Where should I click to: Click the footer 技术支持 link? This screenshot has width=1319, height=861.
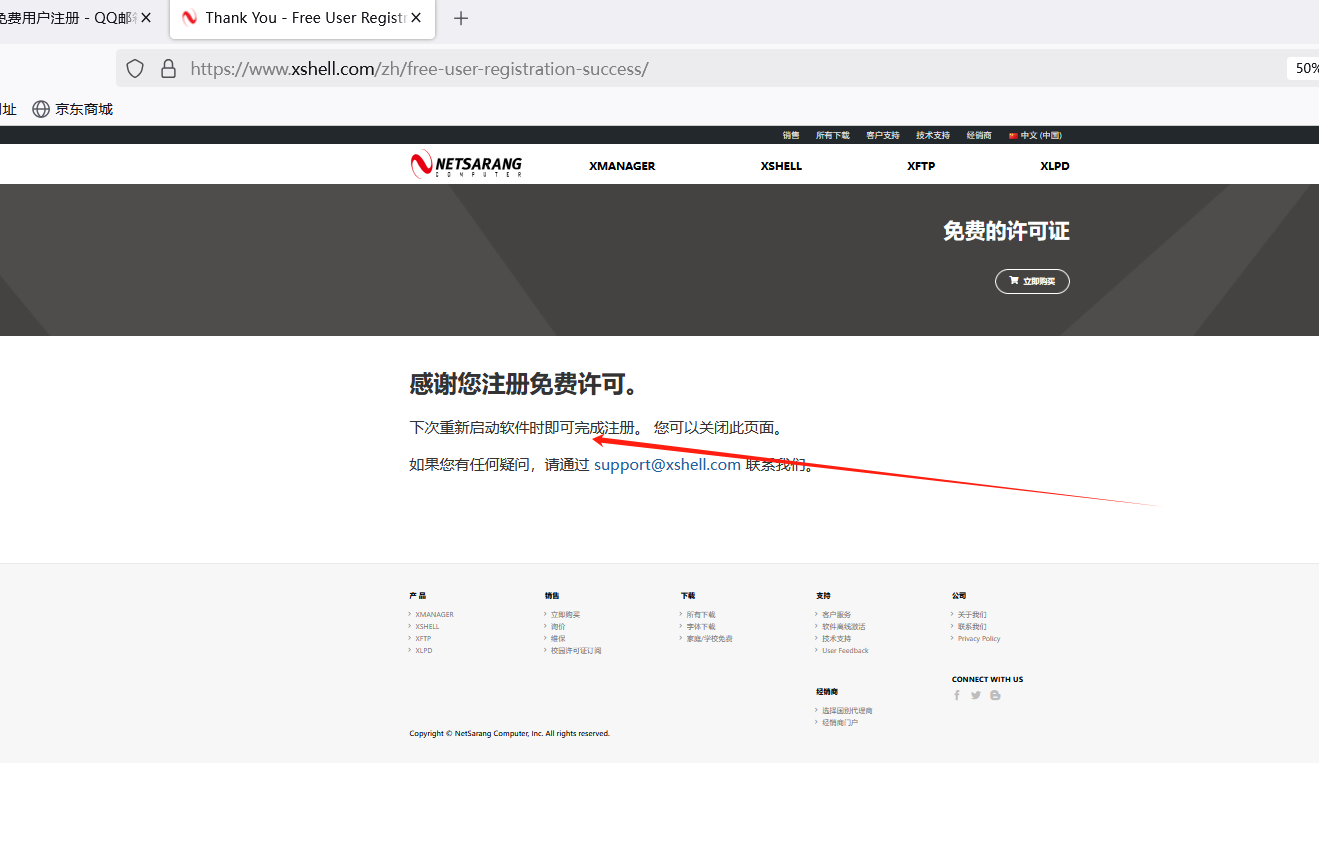[x=837, y=639]
